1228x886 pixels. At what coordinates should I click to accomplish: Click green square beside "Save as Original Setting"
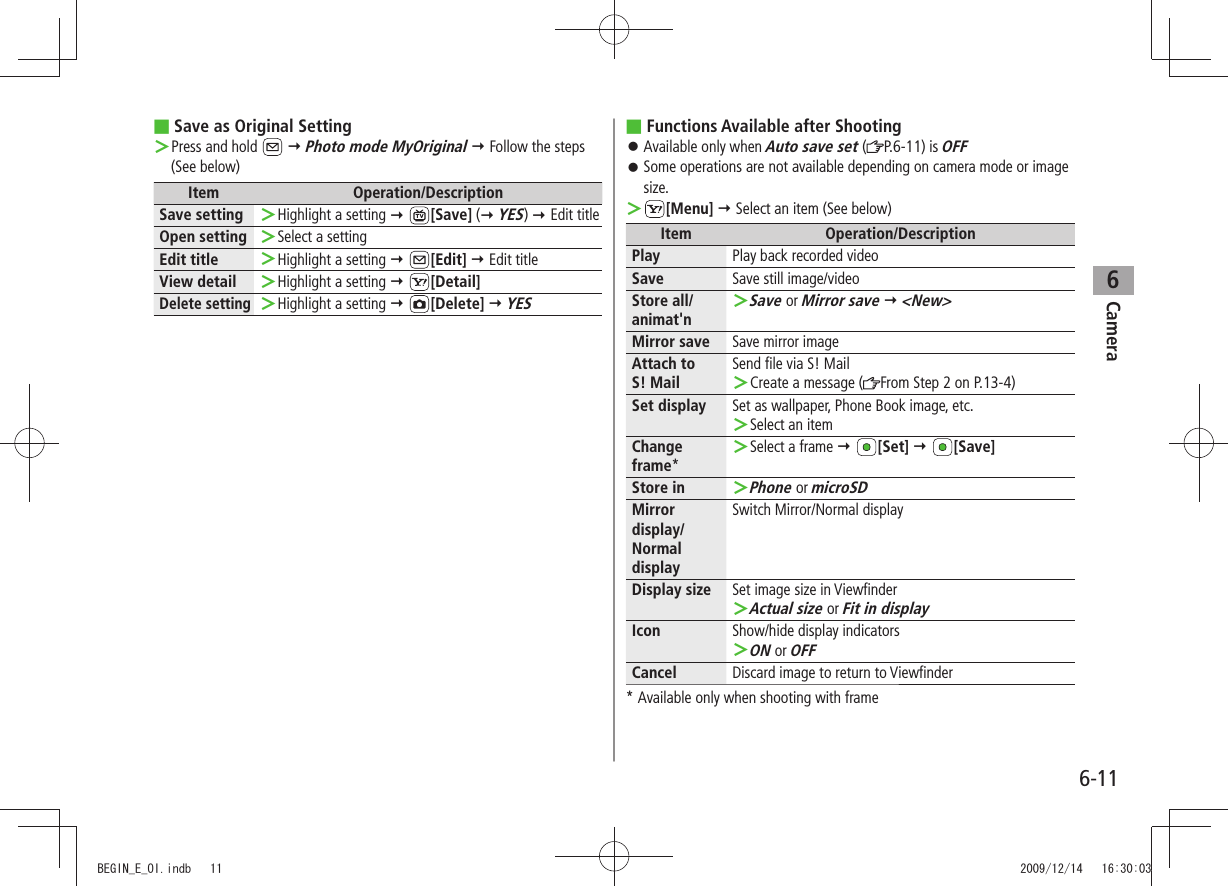pyautogui.click(x=160, y=127)
